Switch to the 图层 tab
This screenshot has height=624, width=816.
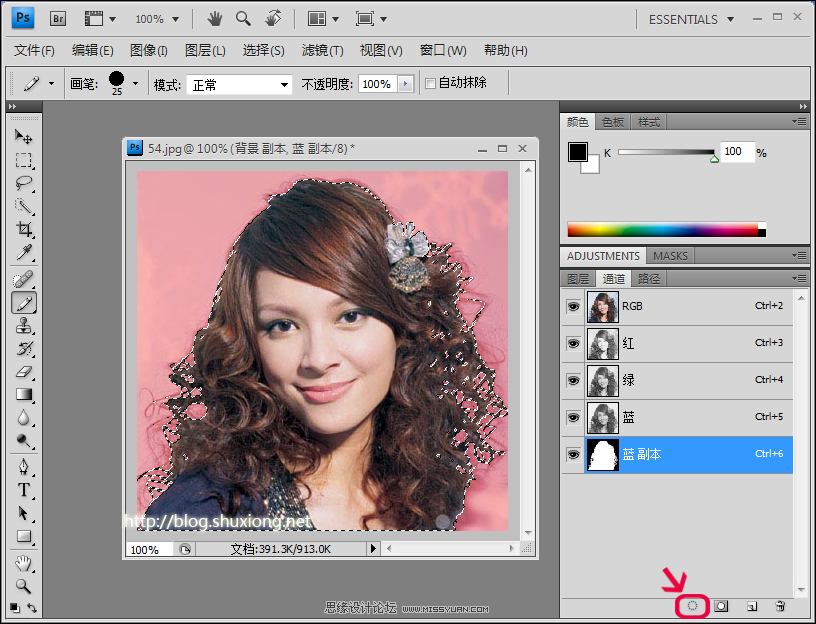click(578, 278)
